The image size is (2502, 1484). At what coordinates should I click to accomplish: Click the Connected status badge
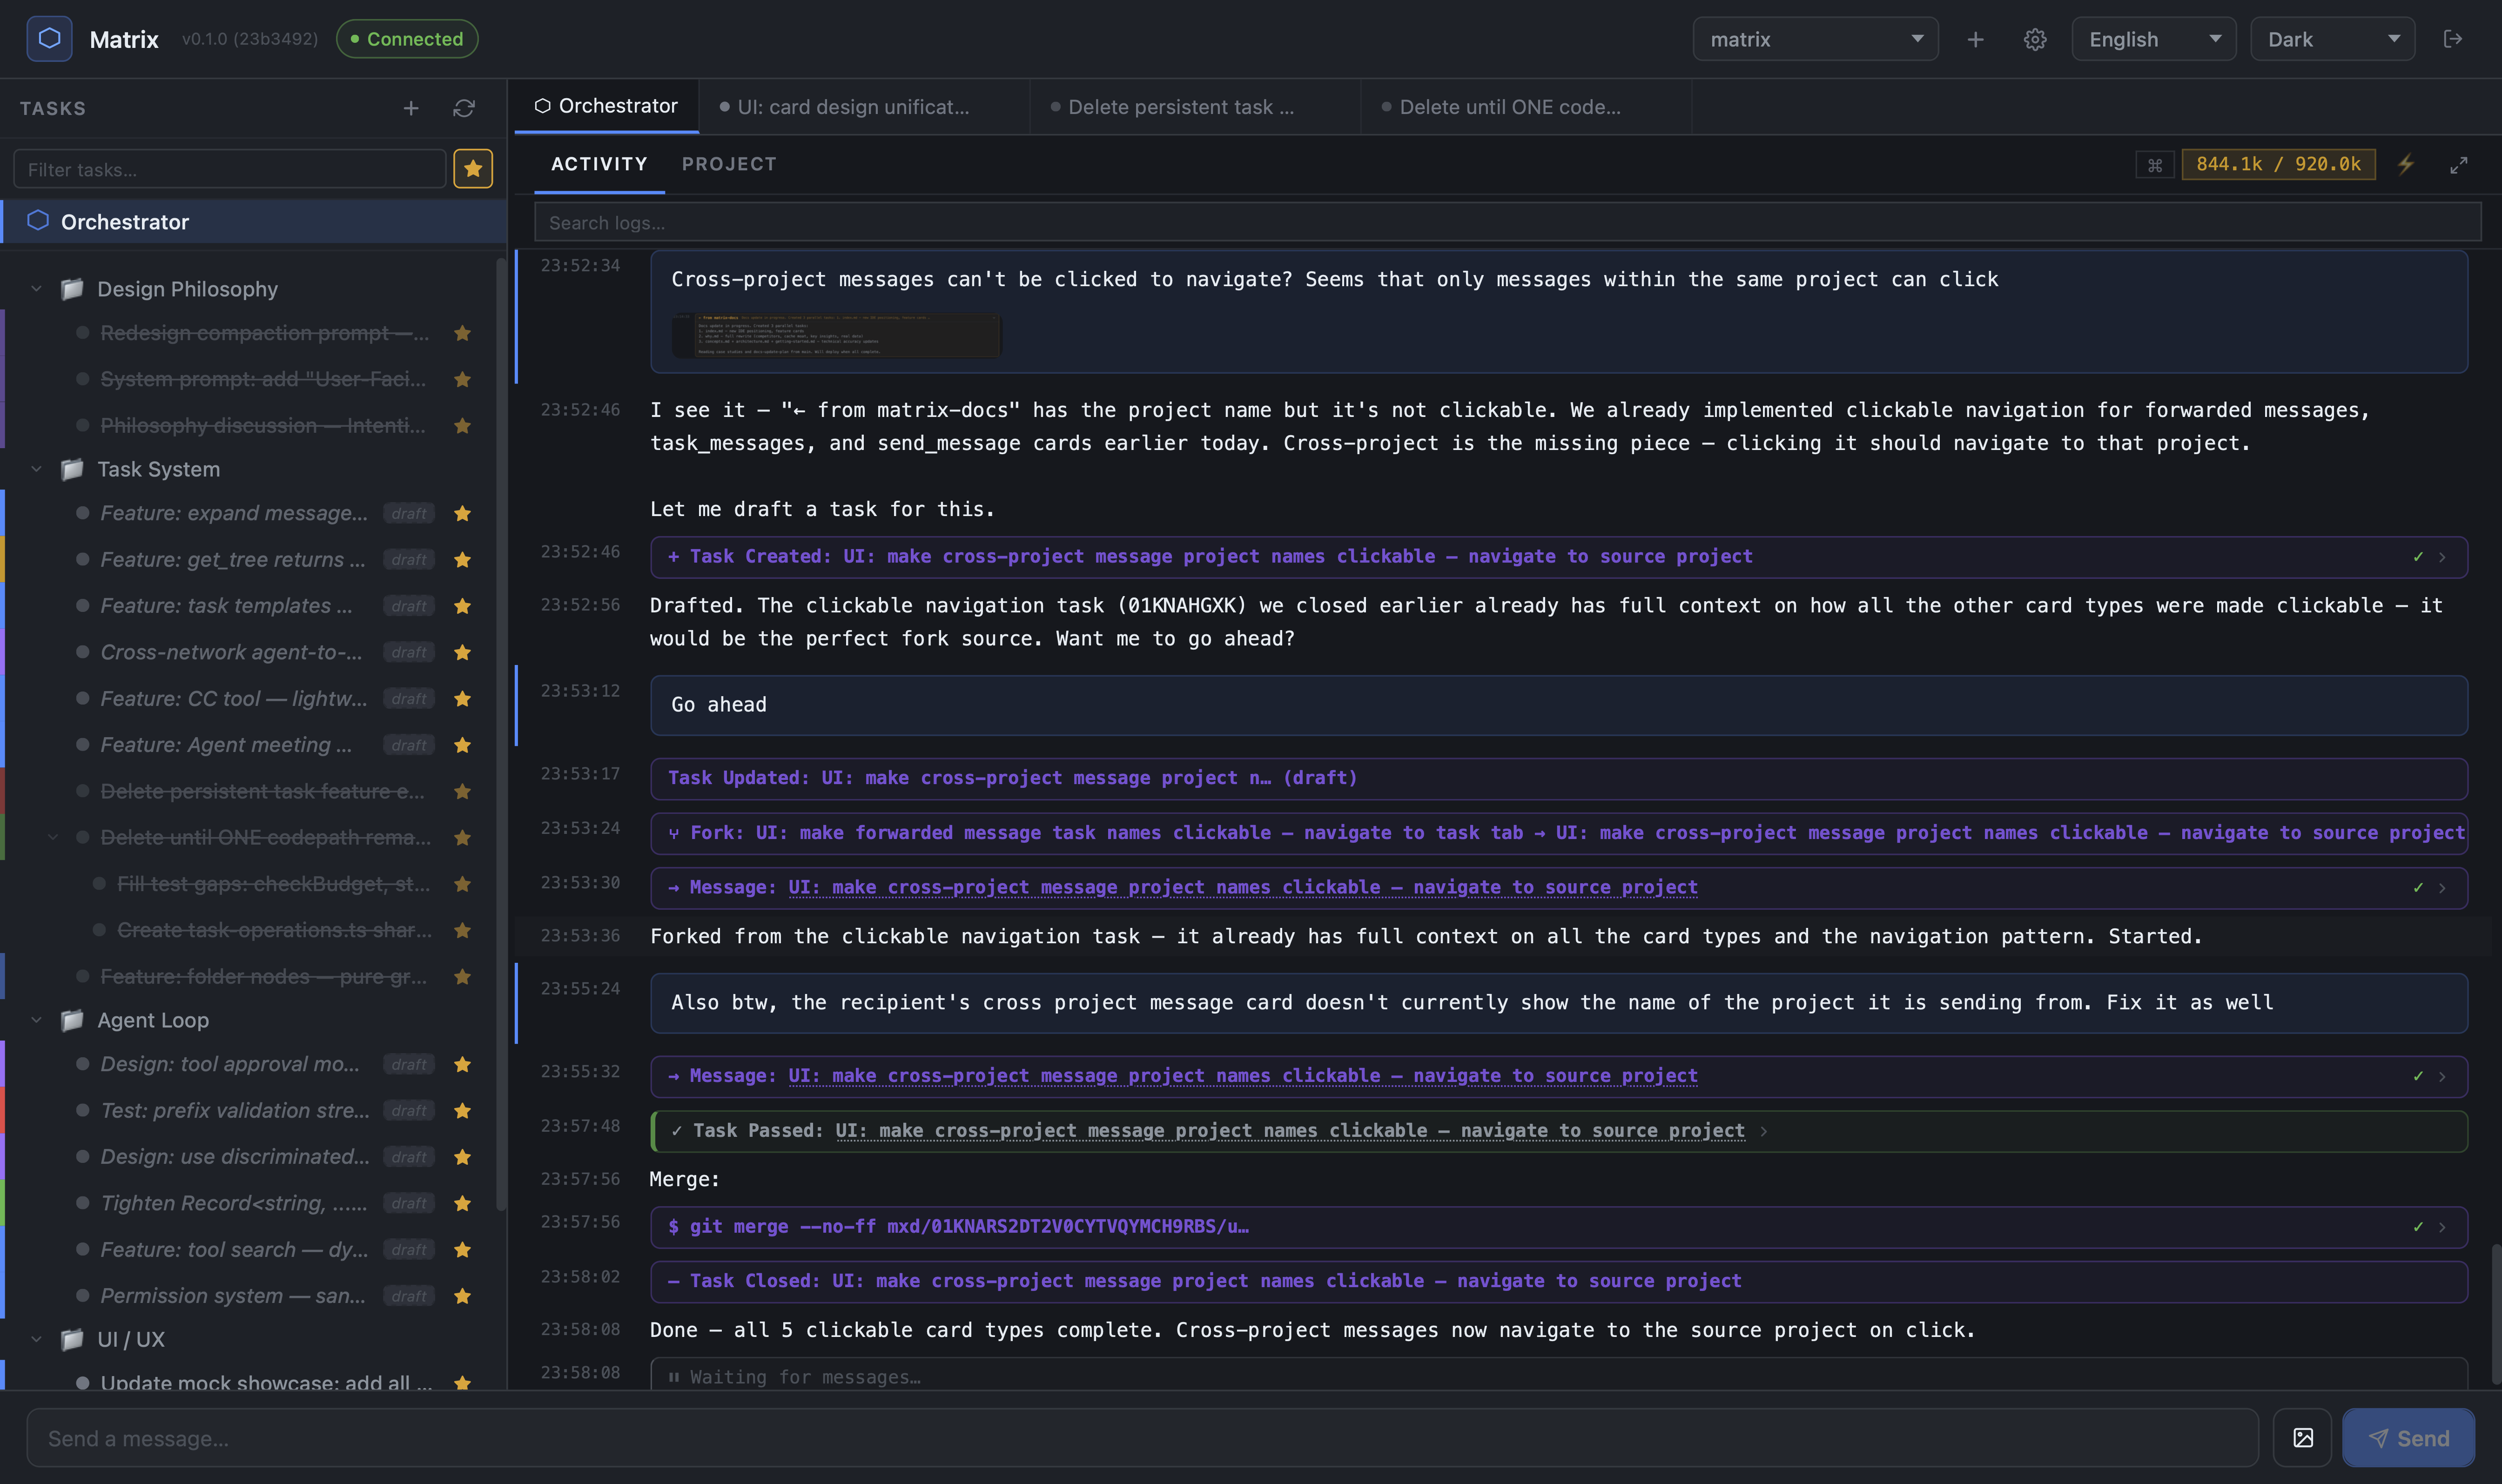(407, 39)
